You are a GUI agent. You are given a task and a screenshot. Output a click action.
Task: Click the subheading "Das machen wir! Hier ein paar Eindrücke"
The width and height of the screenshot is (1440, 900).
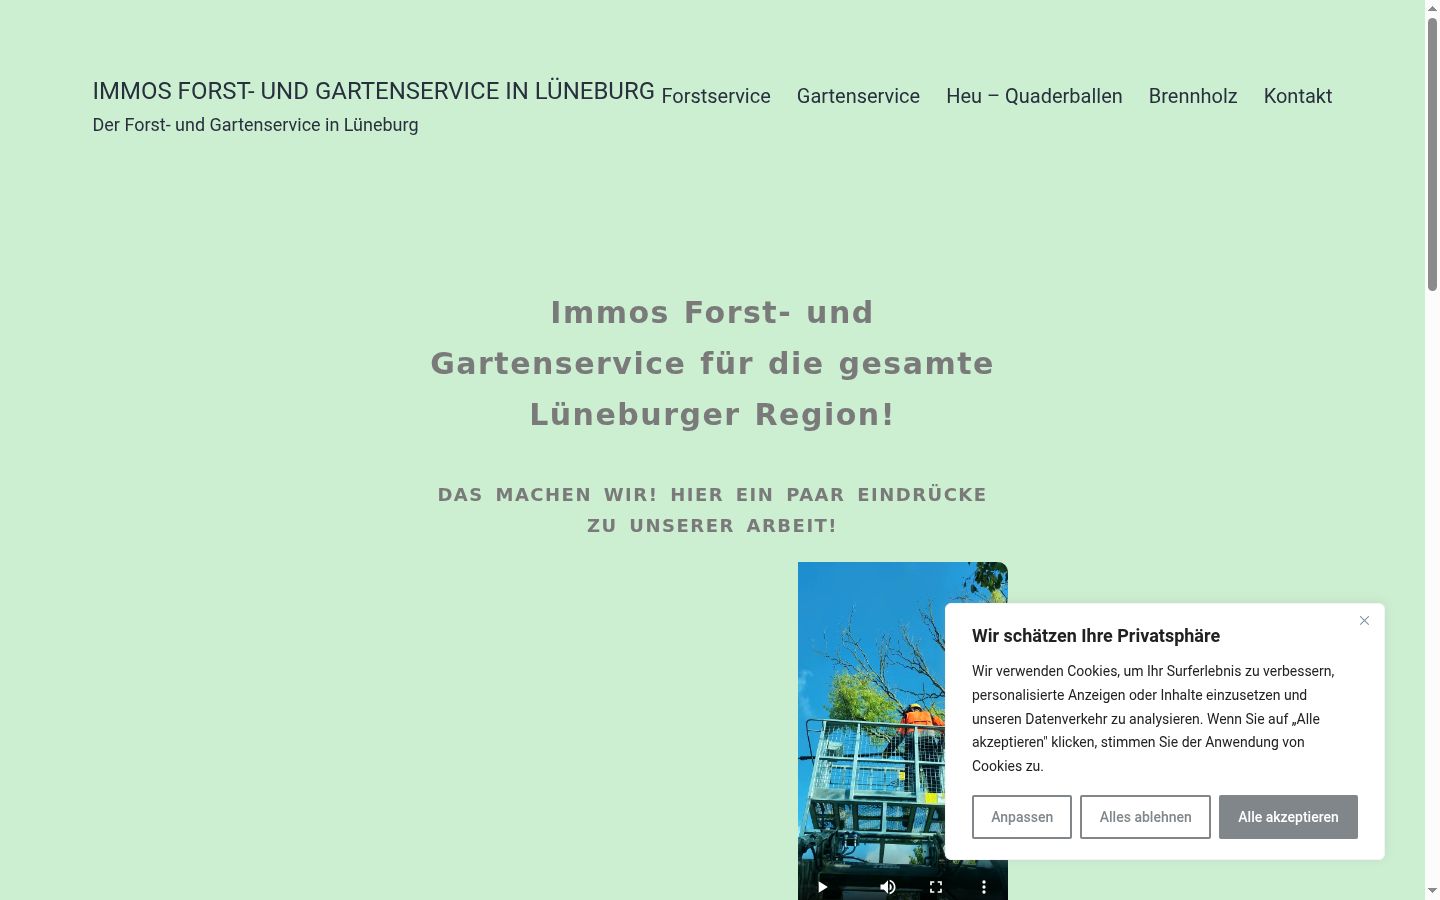tap(712, 510)
